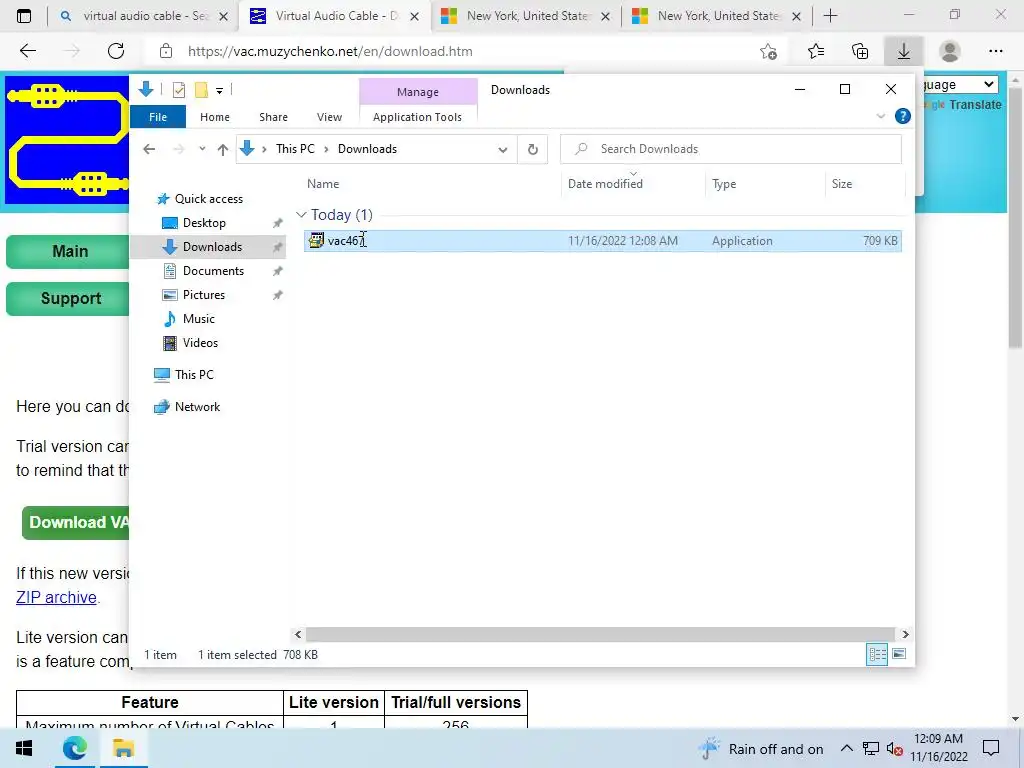This screenshot has height=768, width=1024.
Task: Open Edge Settings and more menu
Action: point(995,51)
